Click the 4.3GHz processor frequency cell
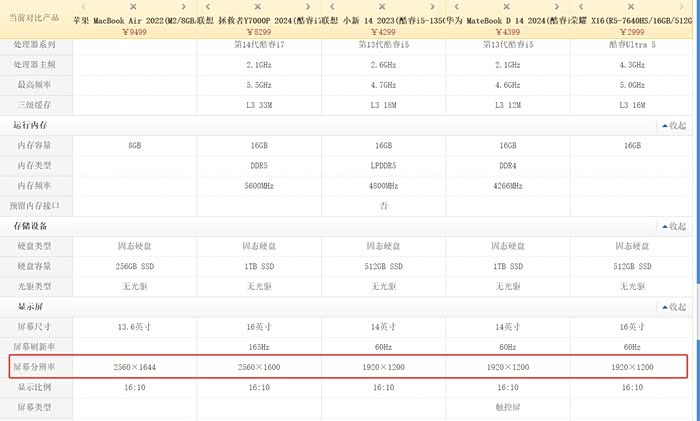700x421 pixels. tap(632, 65)
